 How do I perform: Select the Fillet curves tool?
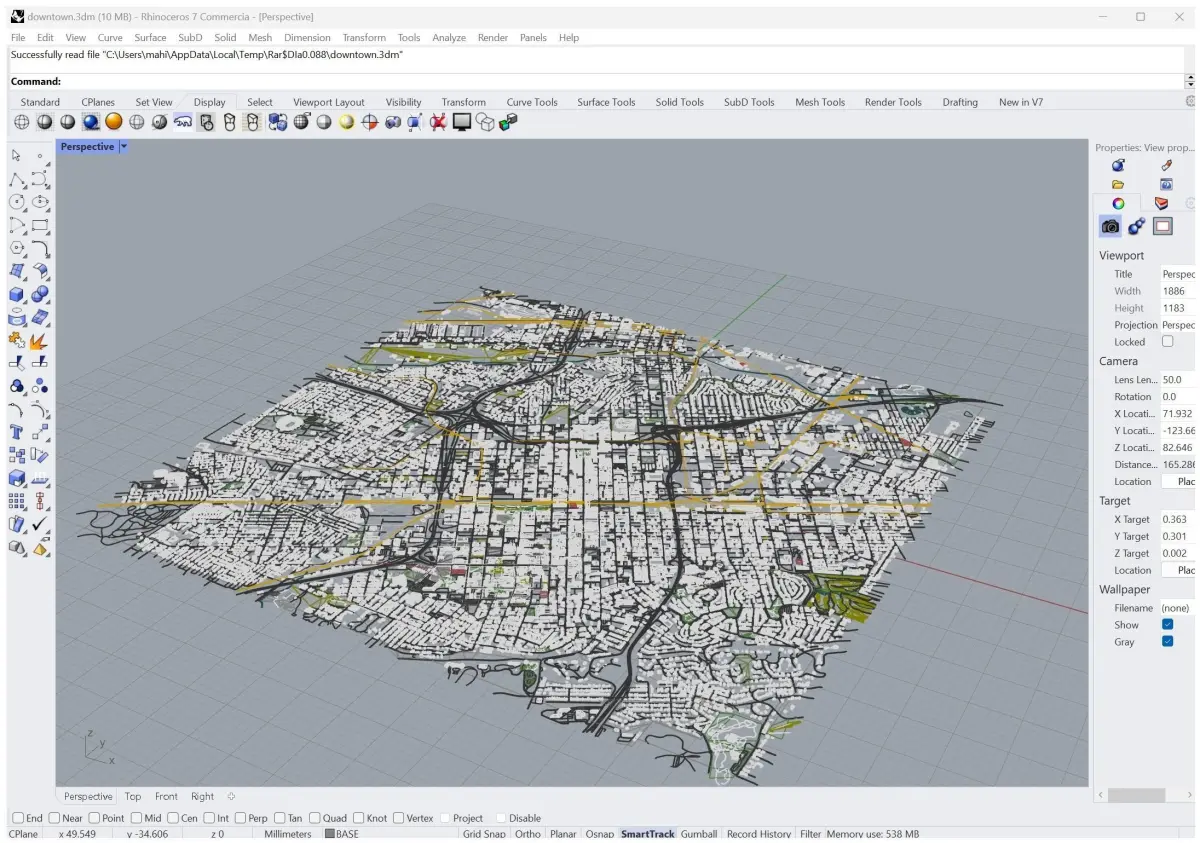40,248
